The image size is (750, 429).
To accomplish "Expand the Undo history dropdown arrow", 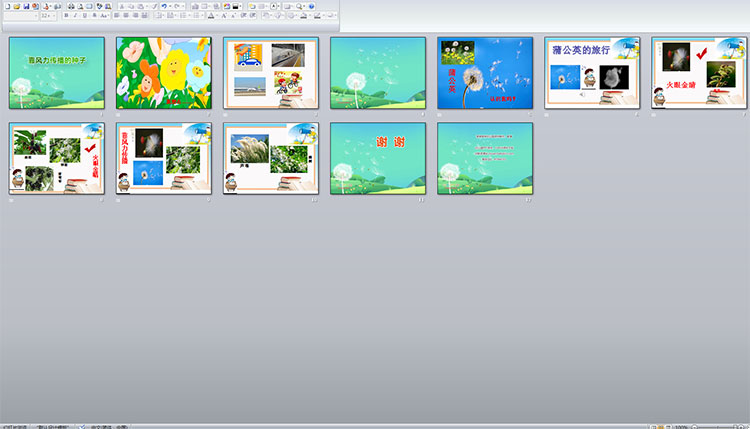I will coord(170,6).
